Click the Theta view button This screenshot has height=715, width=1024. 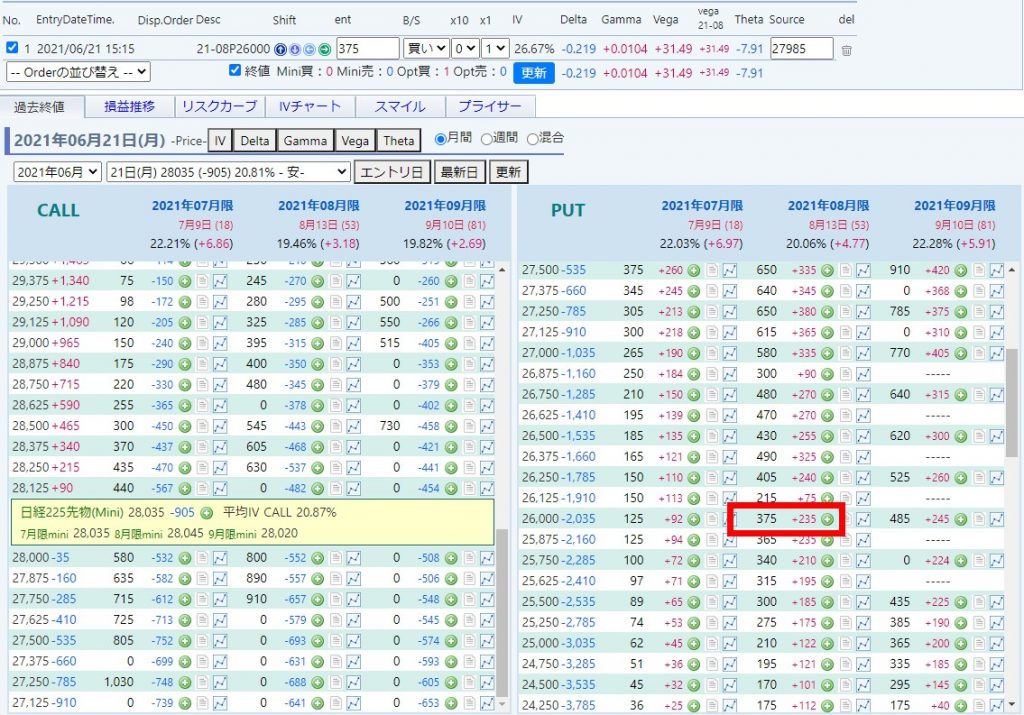coord(398,141)
